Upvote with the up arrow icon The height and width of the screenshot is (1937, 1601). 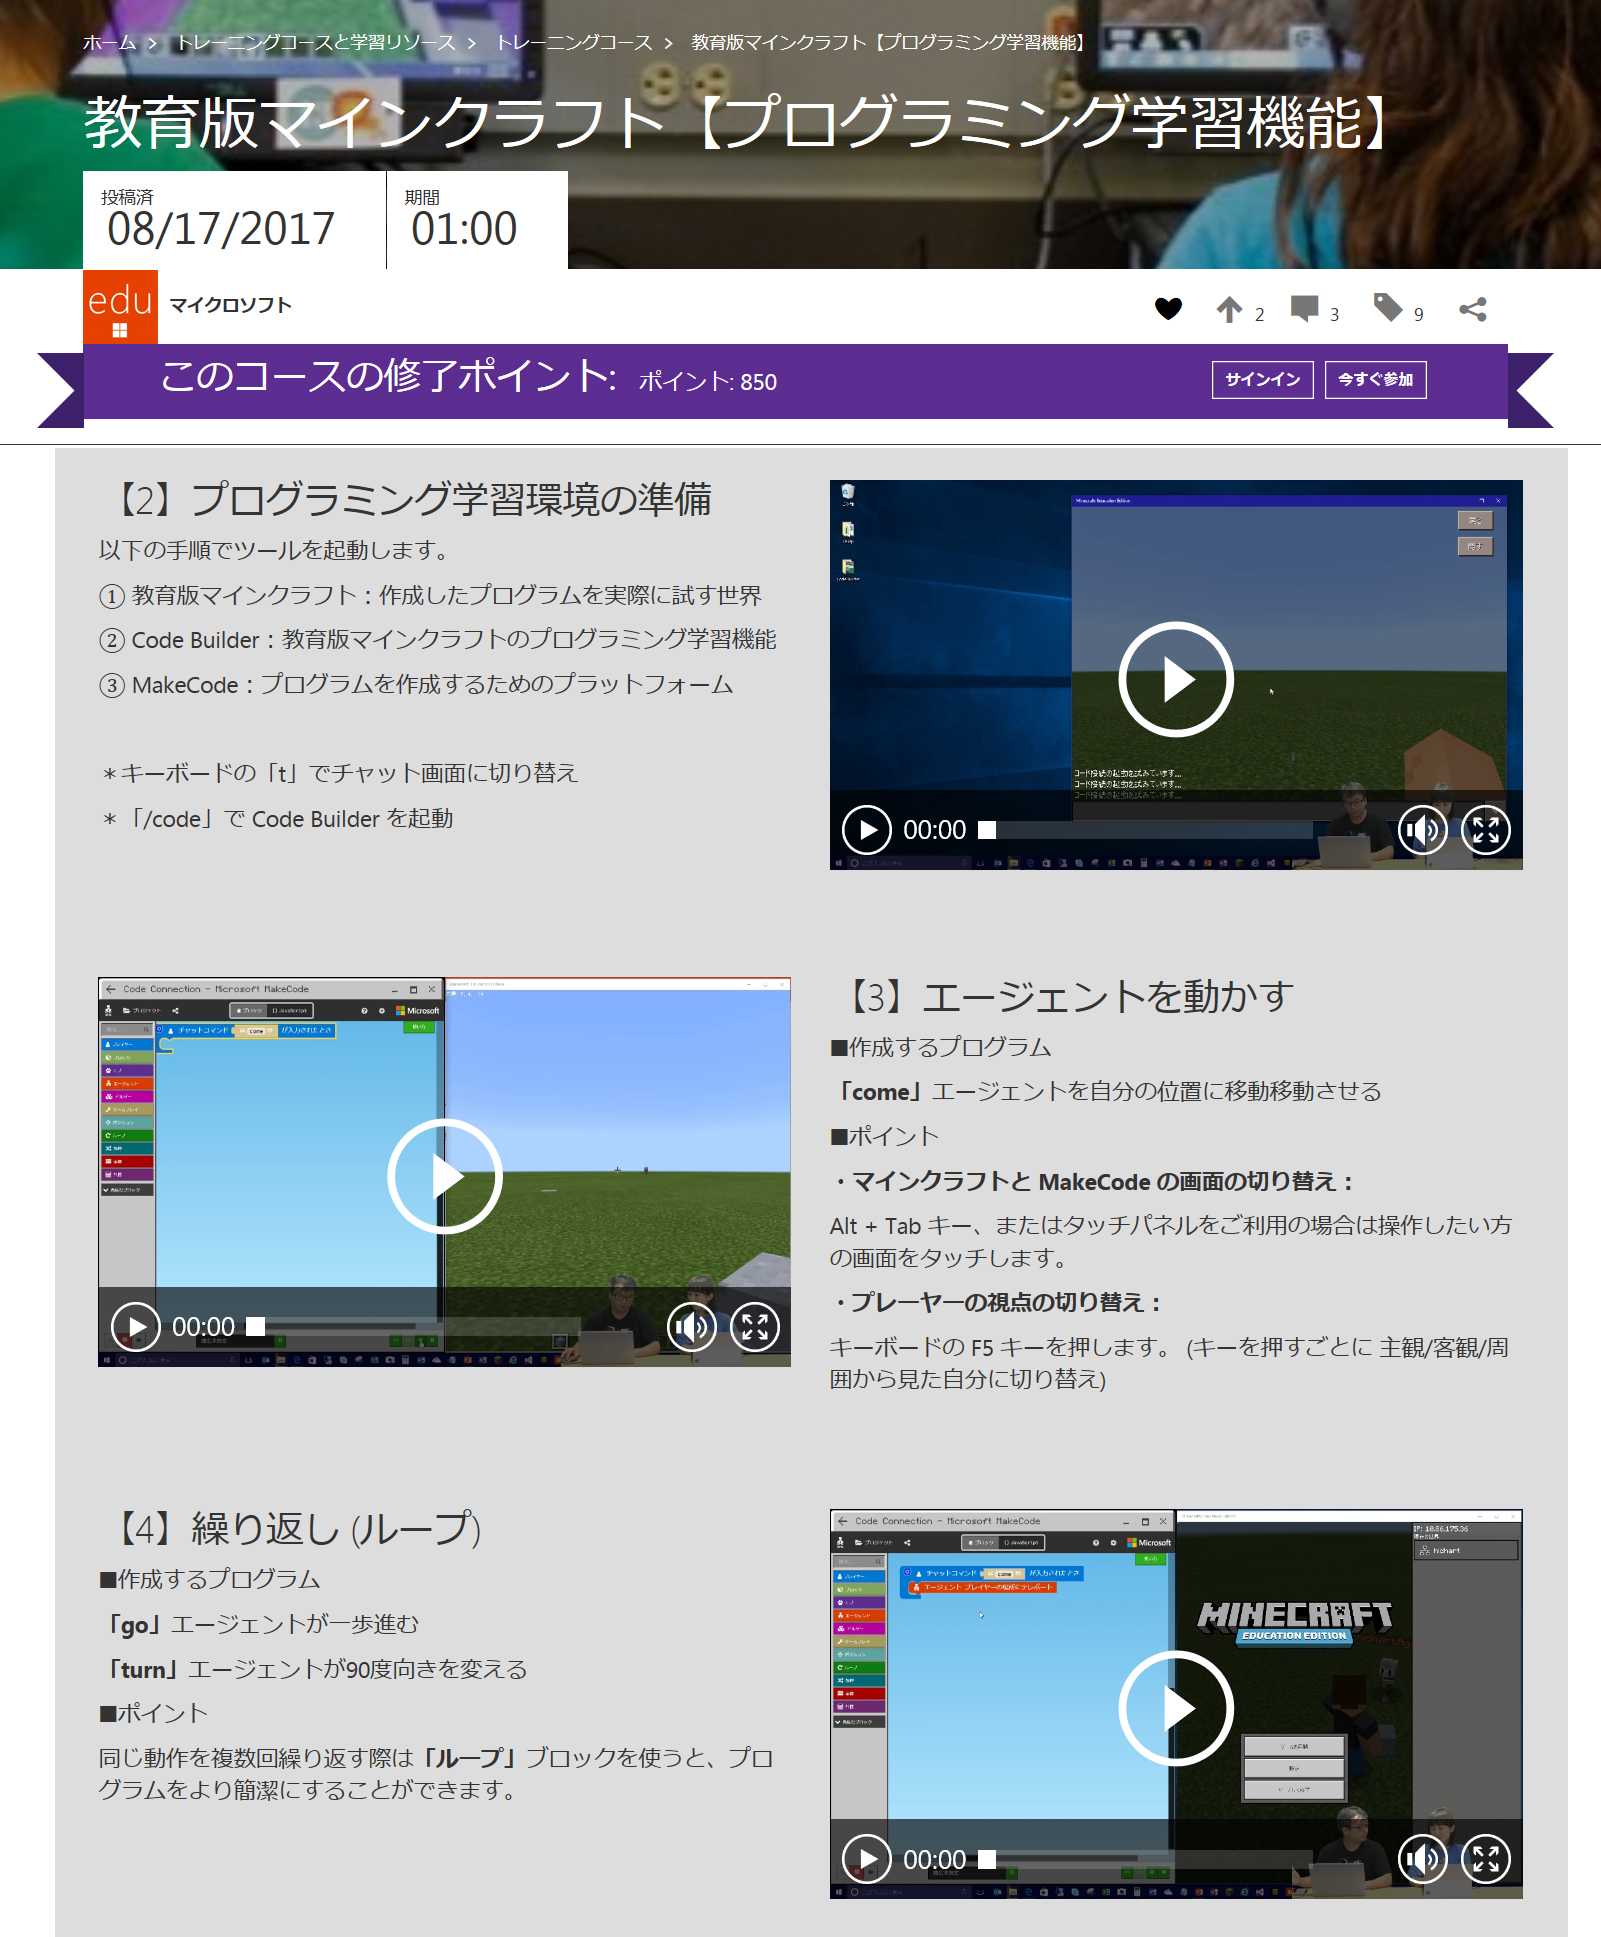pos(1229,309)
